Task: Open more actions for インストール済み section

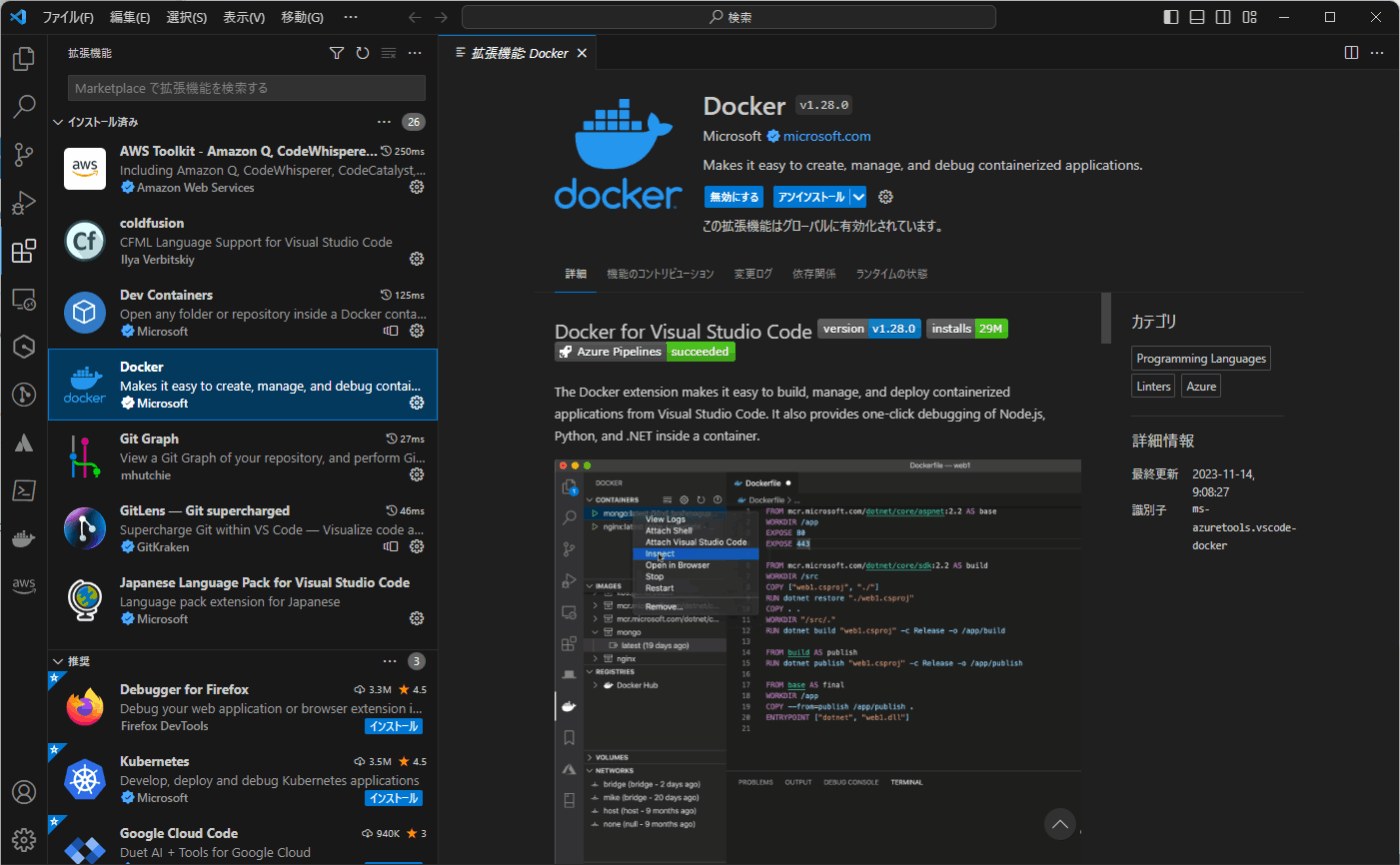Action: tap(384, 122)
